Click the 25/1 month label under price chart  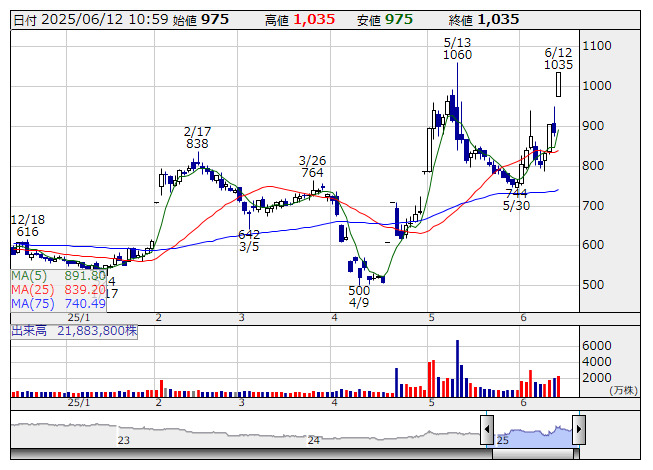(x=79, y=318)
